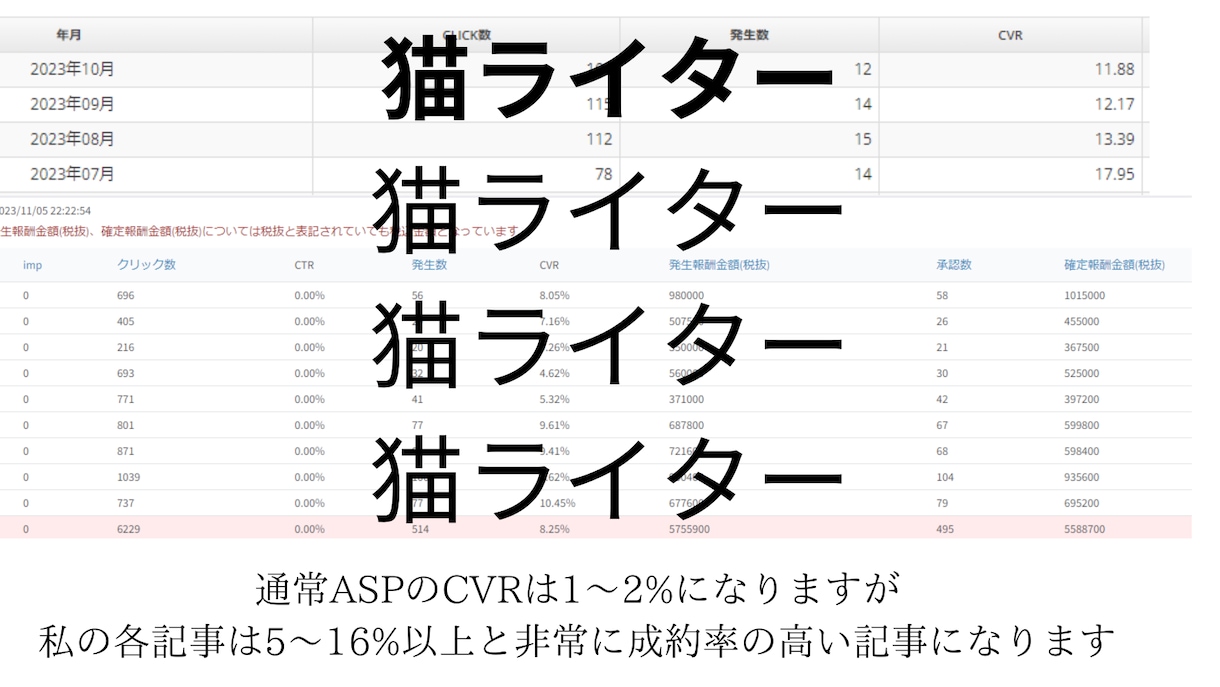Click the 801 クリック数 cell
Image resolution: width=1220 pixels, height=687 pixels.
click(x=125, y=425)
